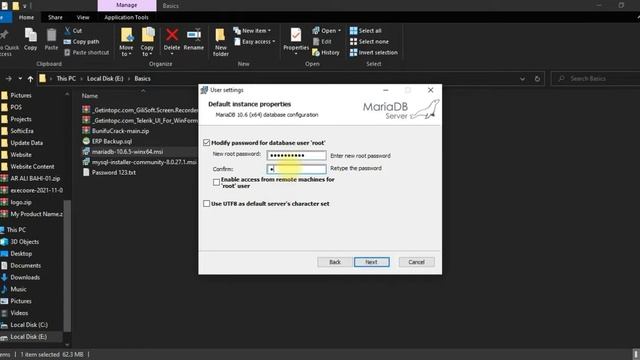The height and width of the screenshot is (360, 640).
Task: Click Local Disk (E:) in the breadcrumb
Action: [105, 79]
